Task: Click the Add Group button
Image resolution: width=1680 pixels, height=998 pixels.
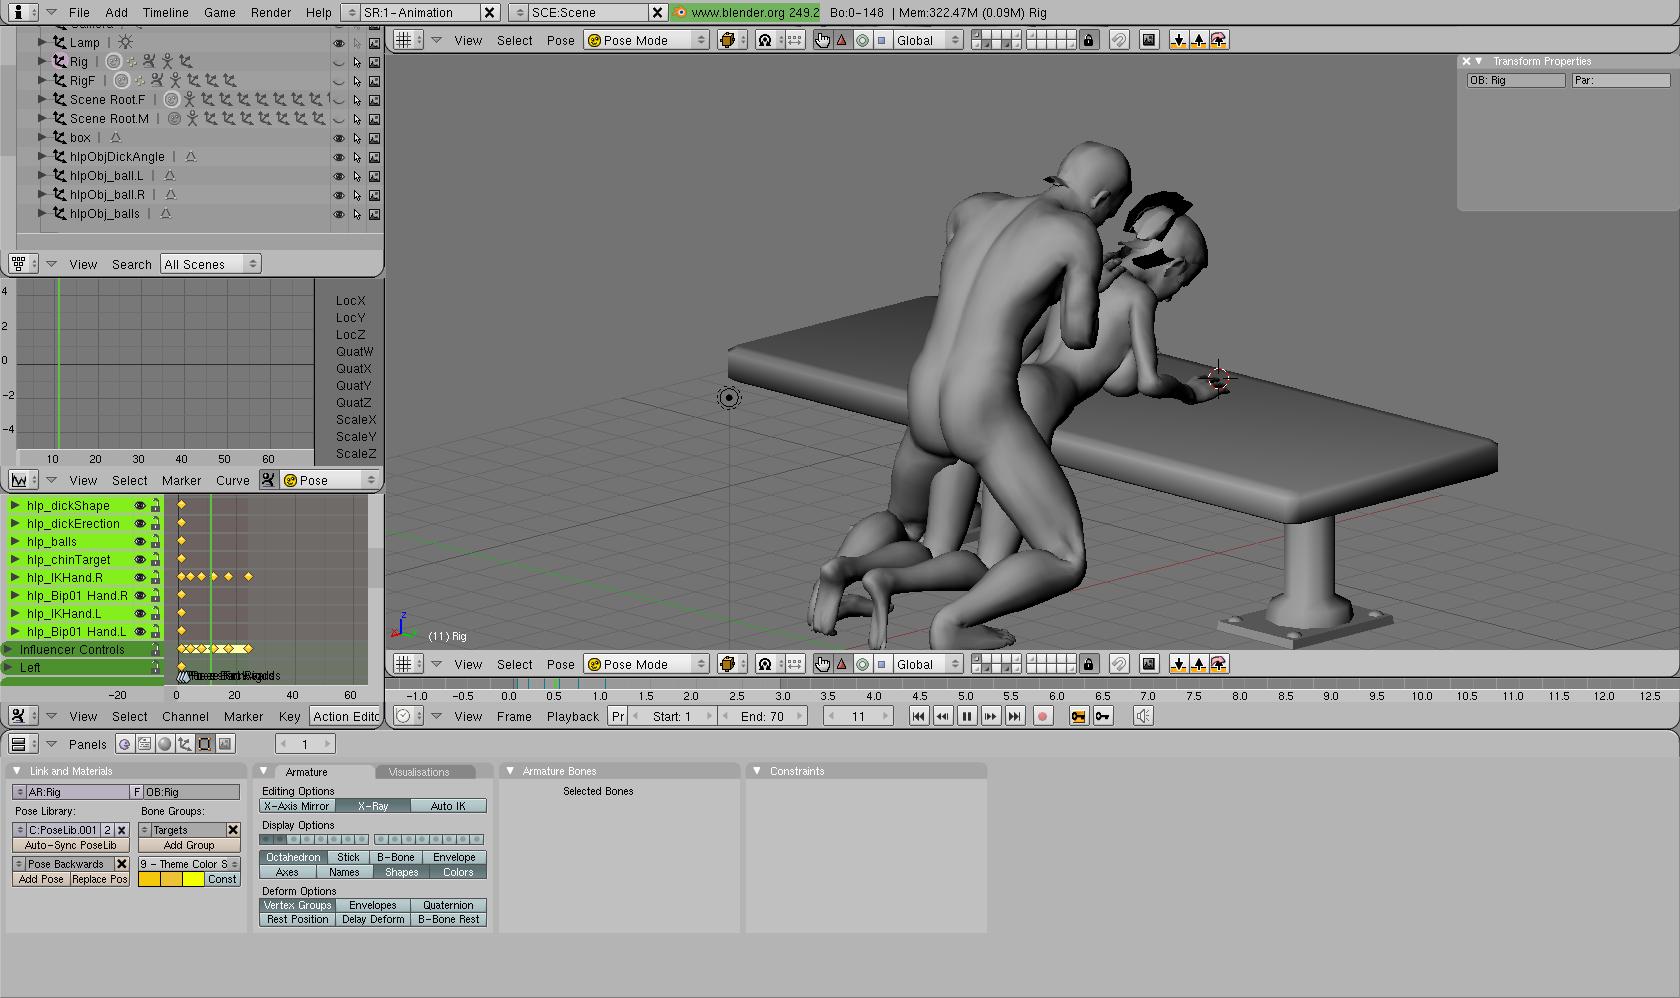Action: [x=189, y=845]
